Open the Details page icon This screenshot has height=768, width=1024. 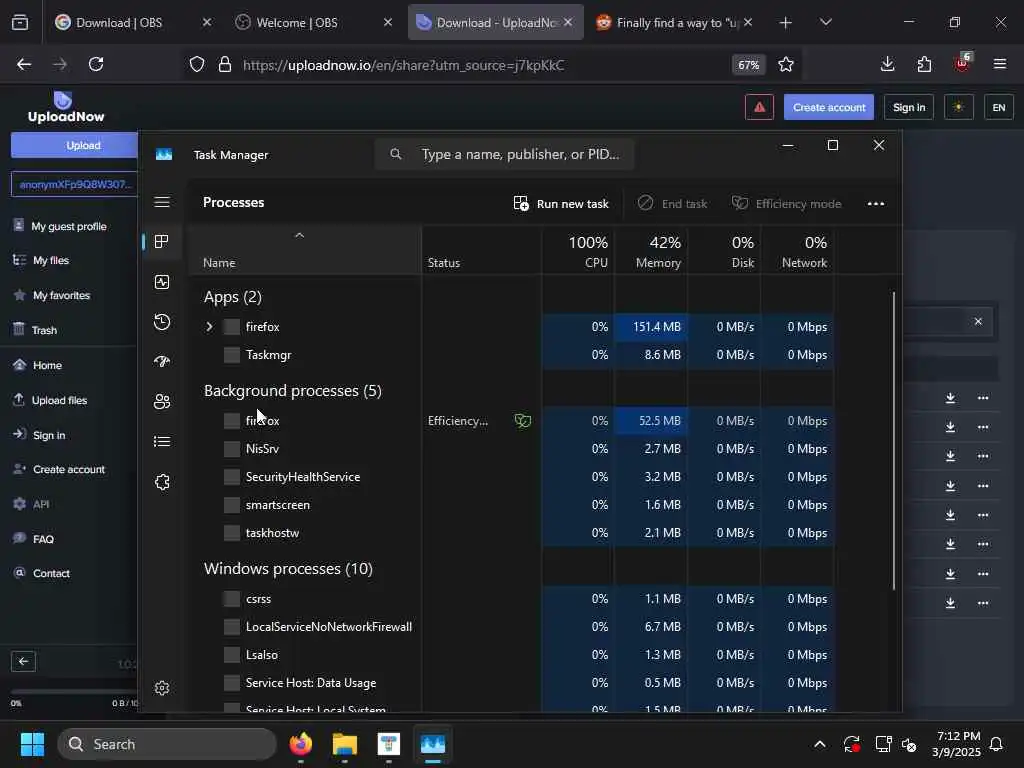point(162,442)
